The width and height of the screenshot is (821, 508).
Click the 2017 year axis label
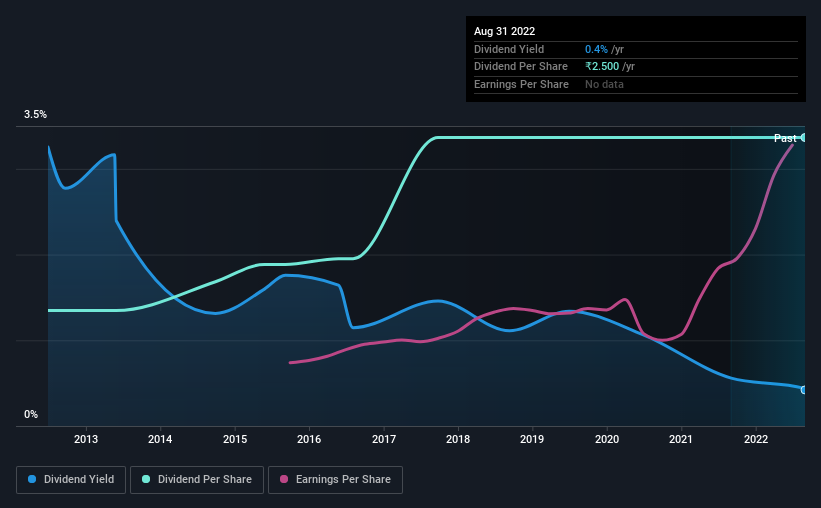pyautogui.click(x=384, y=439)
